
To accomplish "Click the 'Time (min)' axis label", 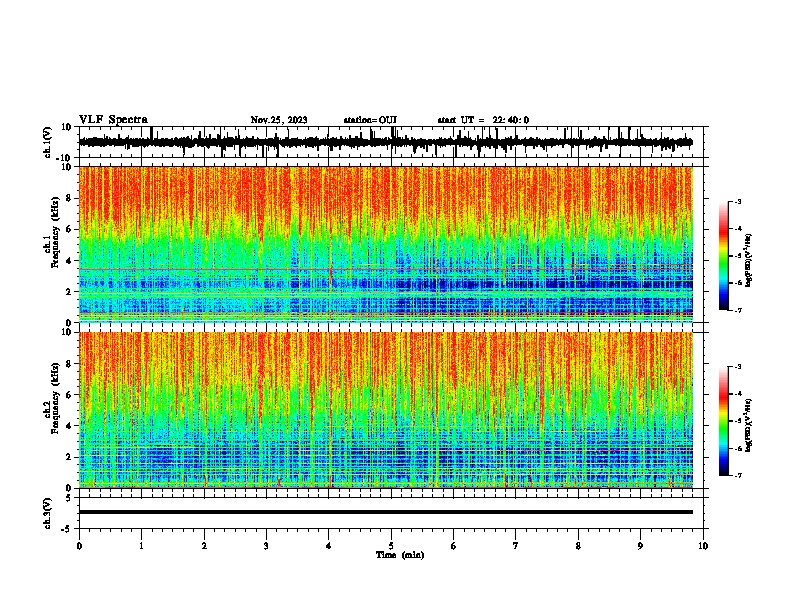I will coord(400,555).
